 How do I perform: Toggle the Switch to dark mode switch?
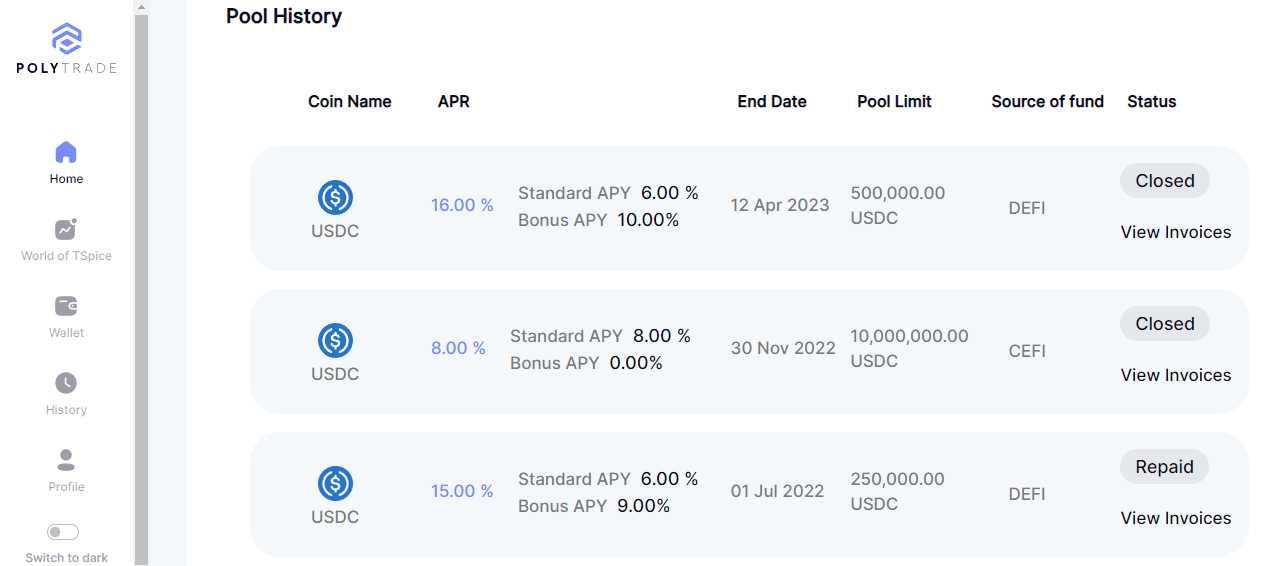[63, 532]
